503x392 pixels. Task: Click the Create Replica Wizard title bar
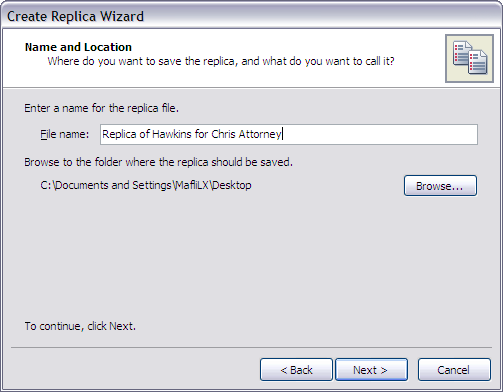[x=251, y=16]
